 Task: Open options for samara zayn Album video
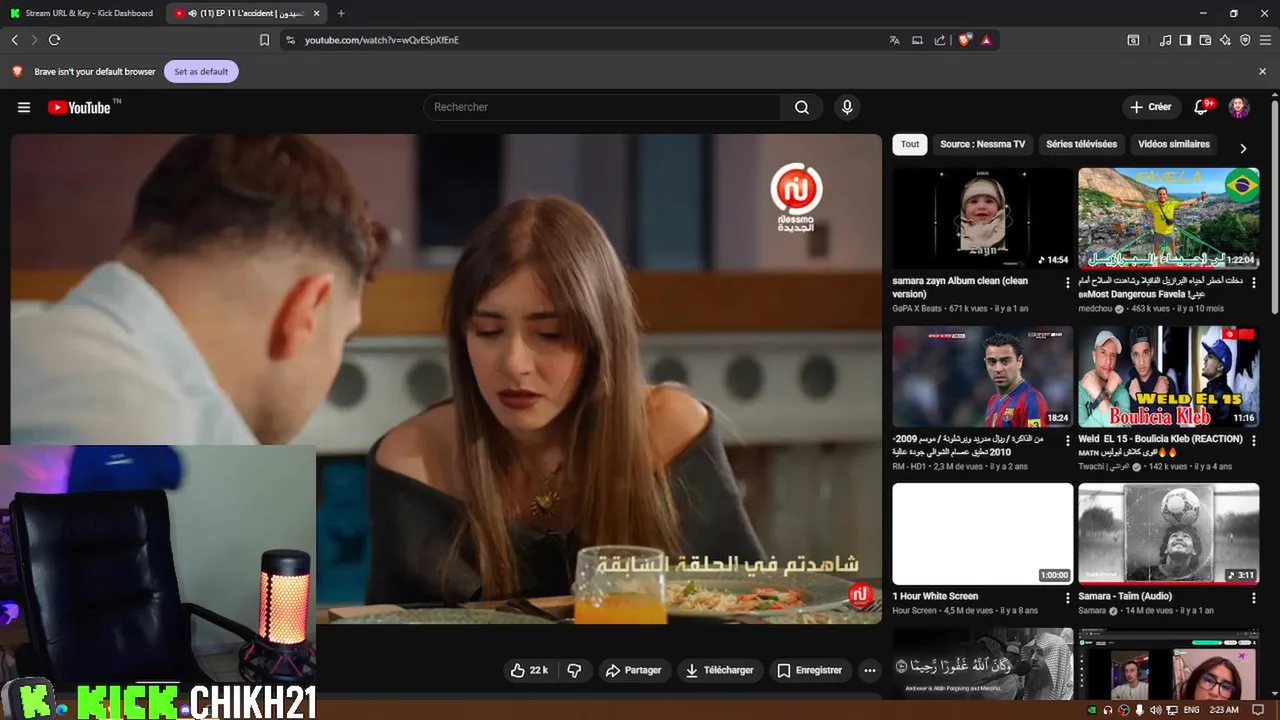click(1068, 283)
